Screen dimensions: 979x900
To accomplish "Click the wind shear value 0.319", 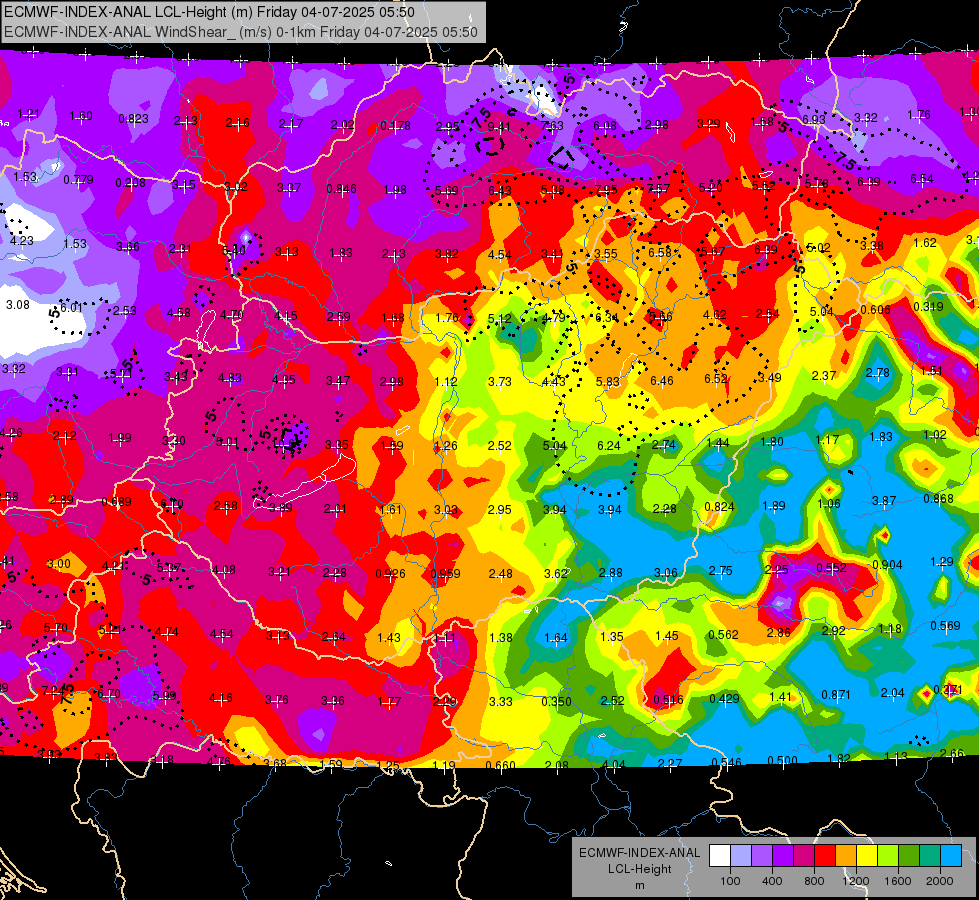I will (928, 306).
